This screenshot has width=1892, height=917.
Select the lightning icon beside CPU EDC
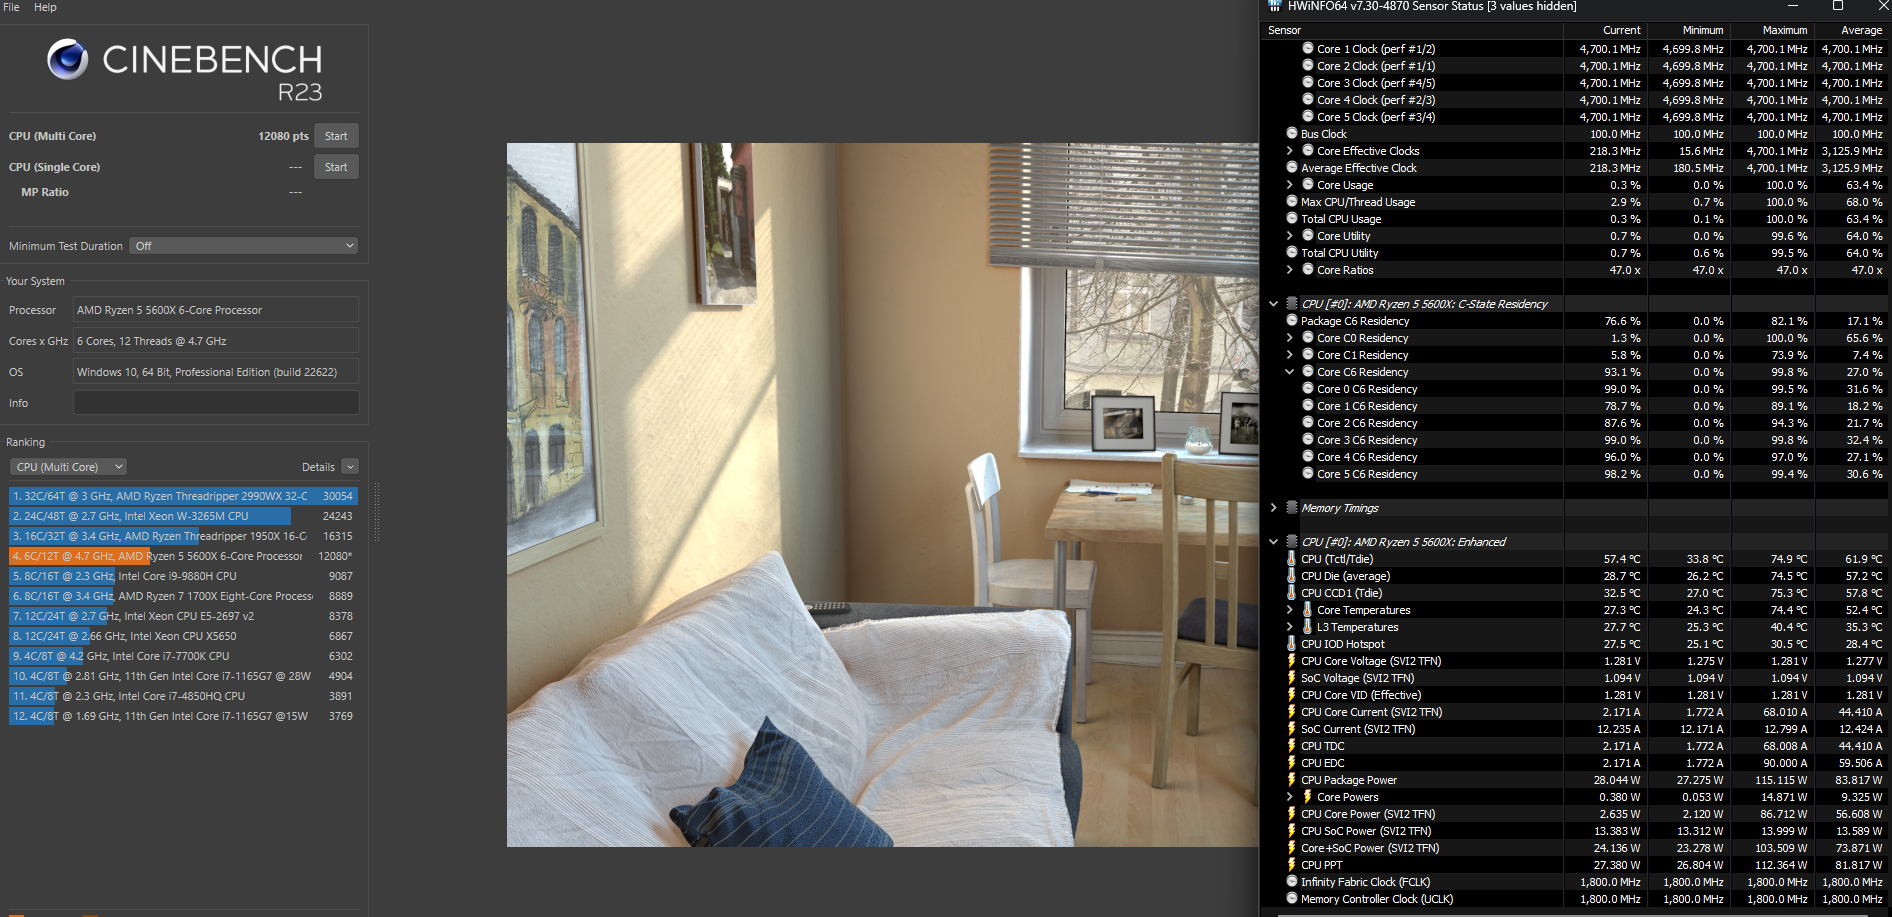1292,762
